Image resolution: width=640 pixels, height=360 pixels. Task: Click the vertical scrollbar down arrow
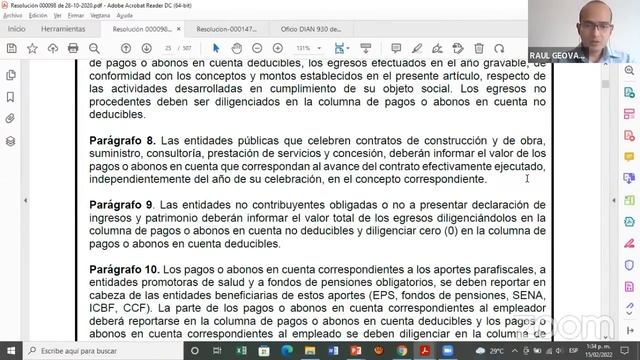click(x=605, y=337)
